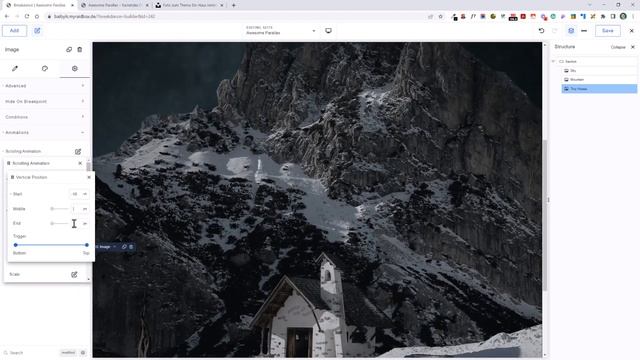
Task: Open the desktop breakpoint device icon
Action: point(328,31)
